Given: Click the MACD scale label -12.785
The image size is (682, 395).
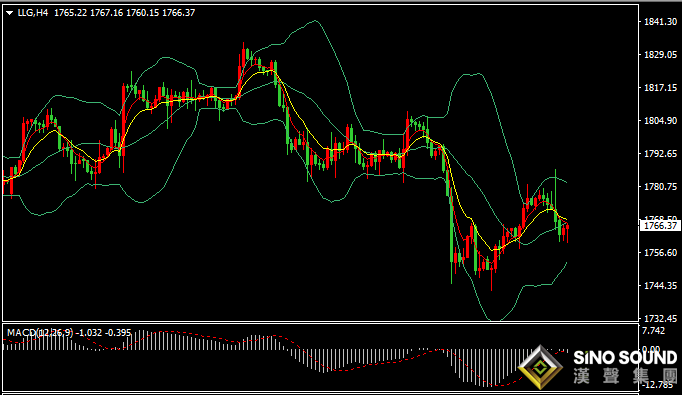Looking at the screenshot, I should point(658,385).
